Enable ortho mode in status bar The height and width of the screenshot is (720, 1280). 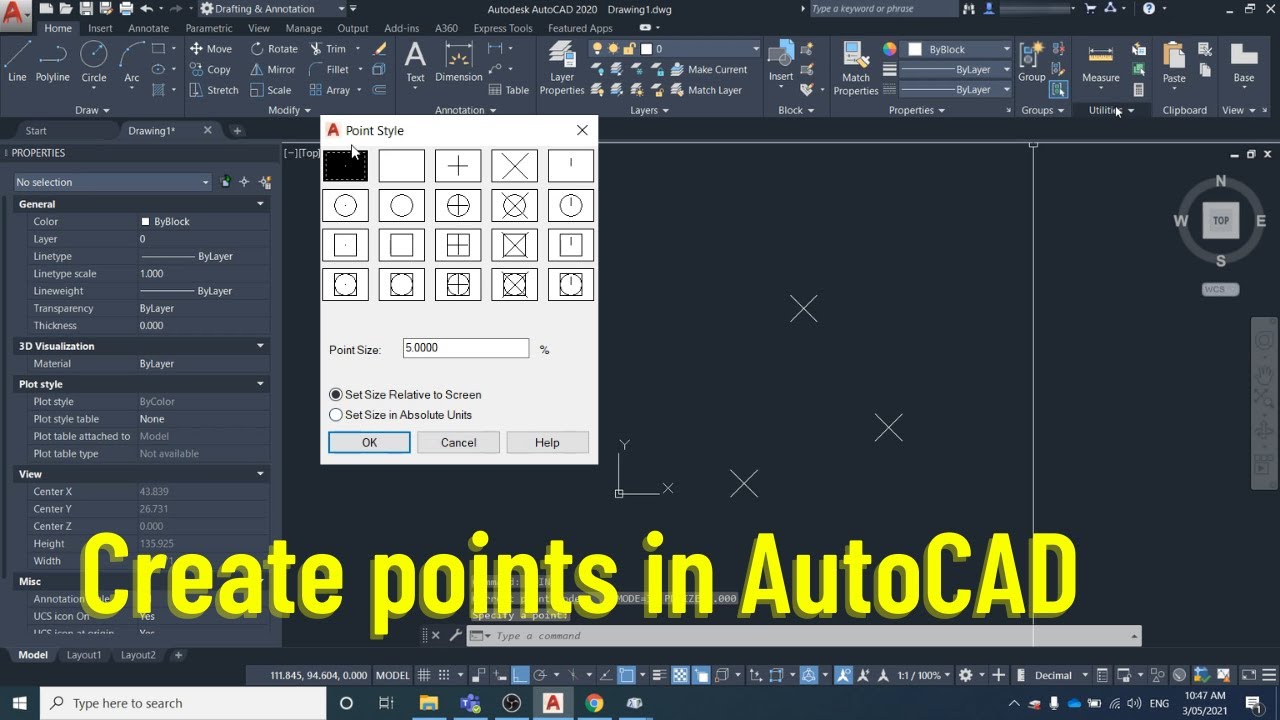tap(520, 675)
